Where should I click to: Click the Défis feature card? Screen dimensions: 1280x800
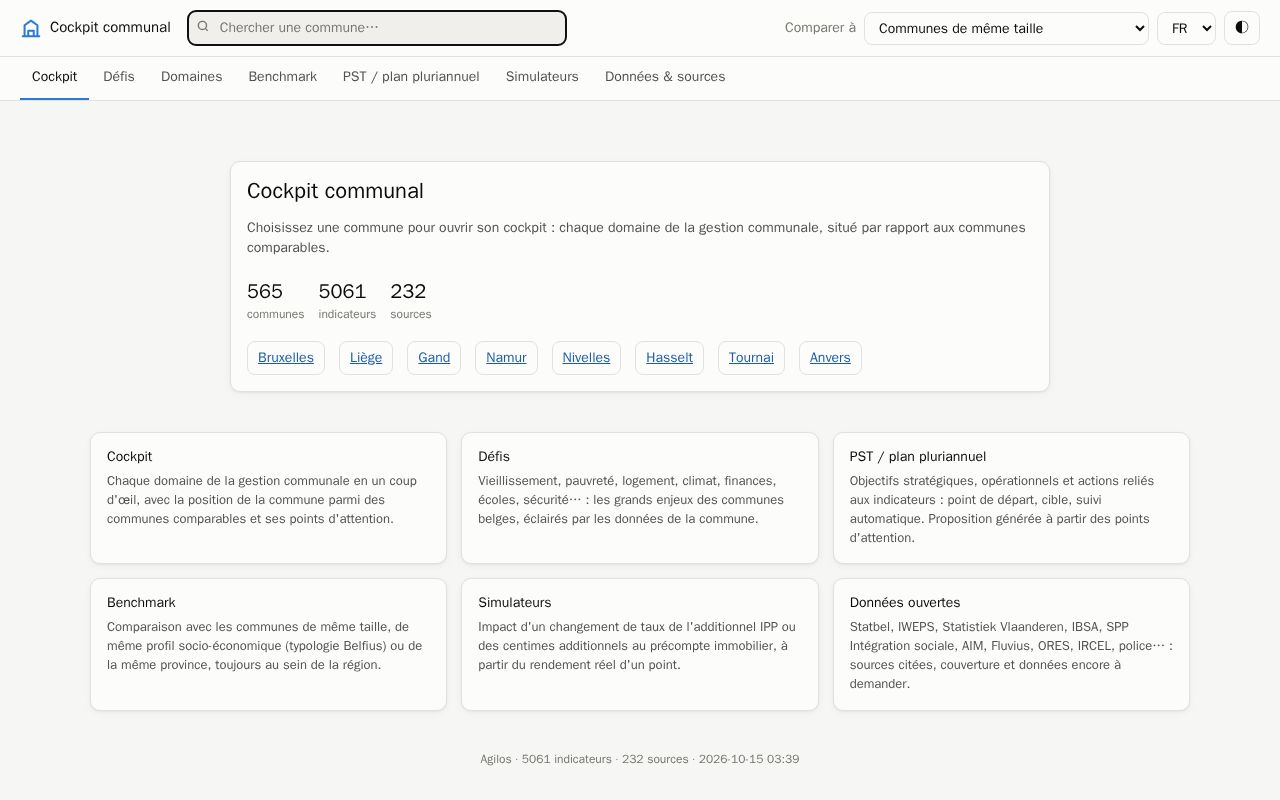point(640,498)
